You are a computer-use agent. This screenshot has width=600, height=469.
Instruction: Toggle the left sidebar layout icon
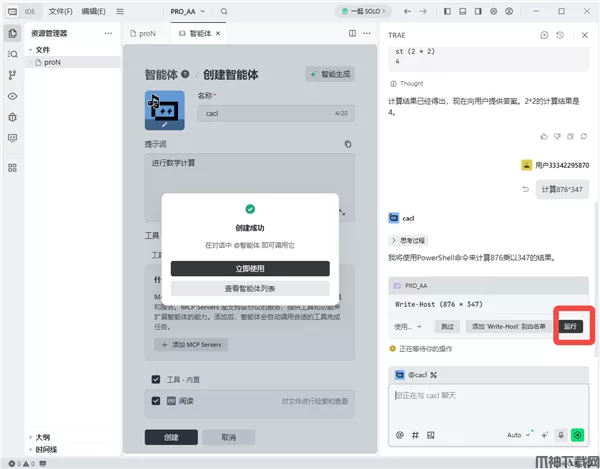[447, 11]
